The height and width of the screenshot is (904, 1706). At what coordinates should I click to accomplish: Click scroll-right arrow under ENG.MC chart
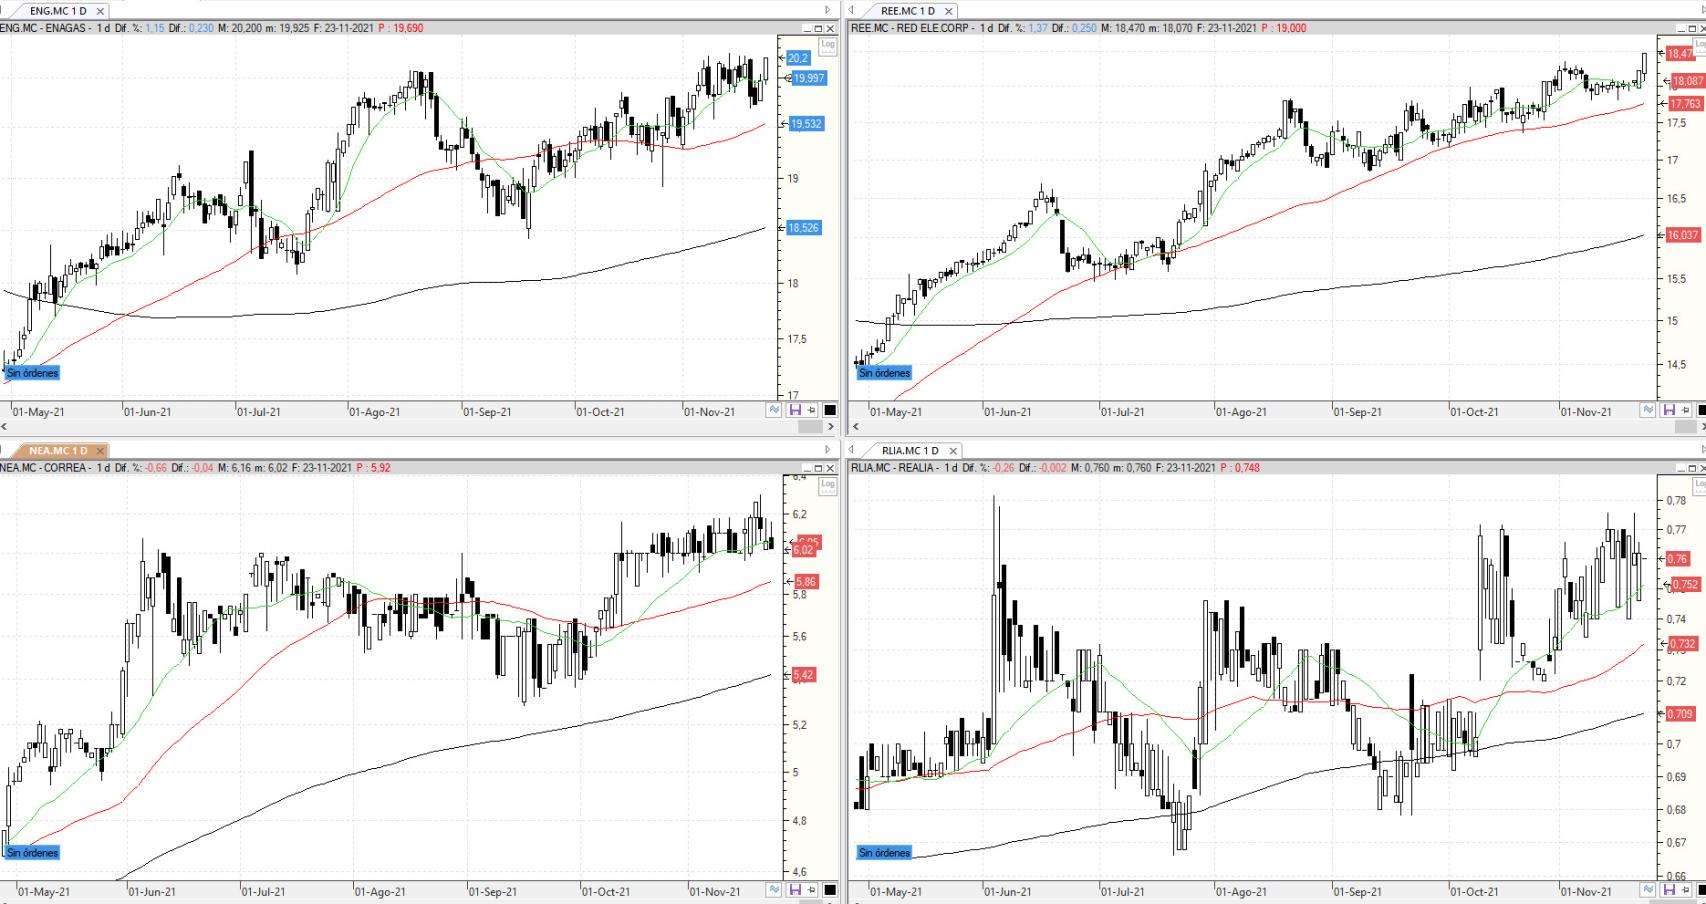click(830, 427)
